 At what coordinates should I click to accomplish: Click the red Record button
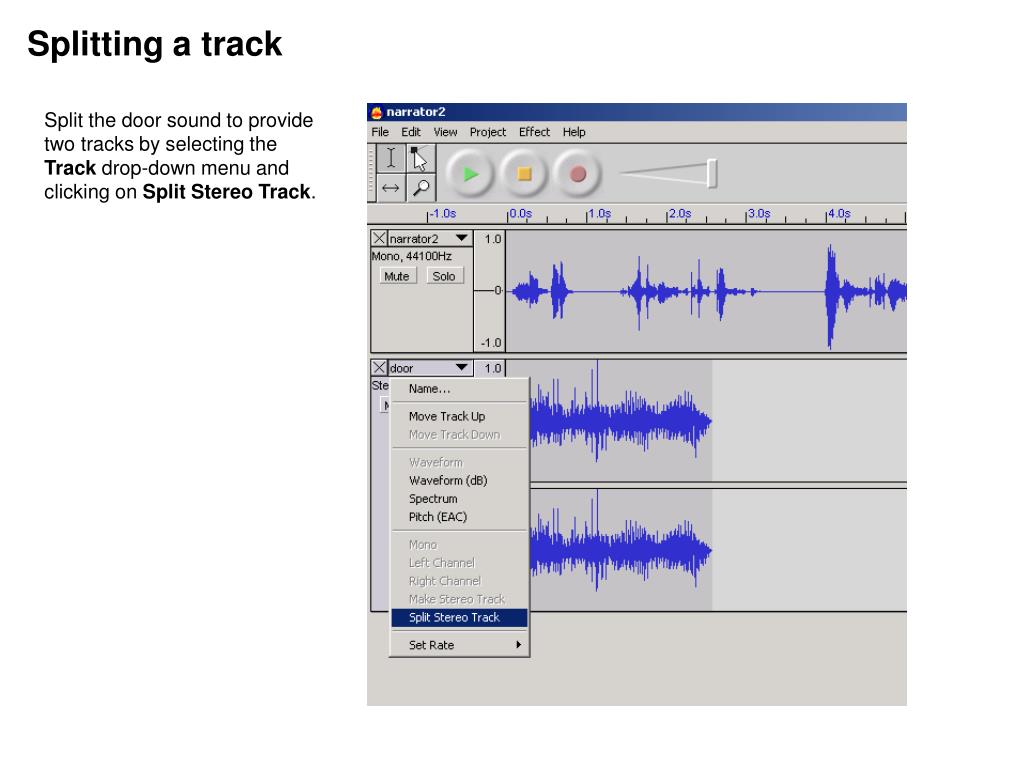pos(577,174)
